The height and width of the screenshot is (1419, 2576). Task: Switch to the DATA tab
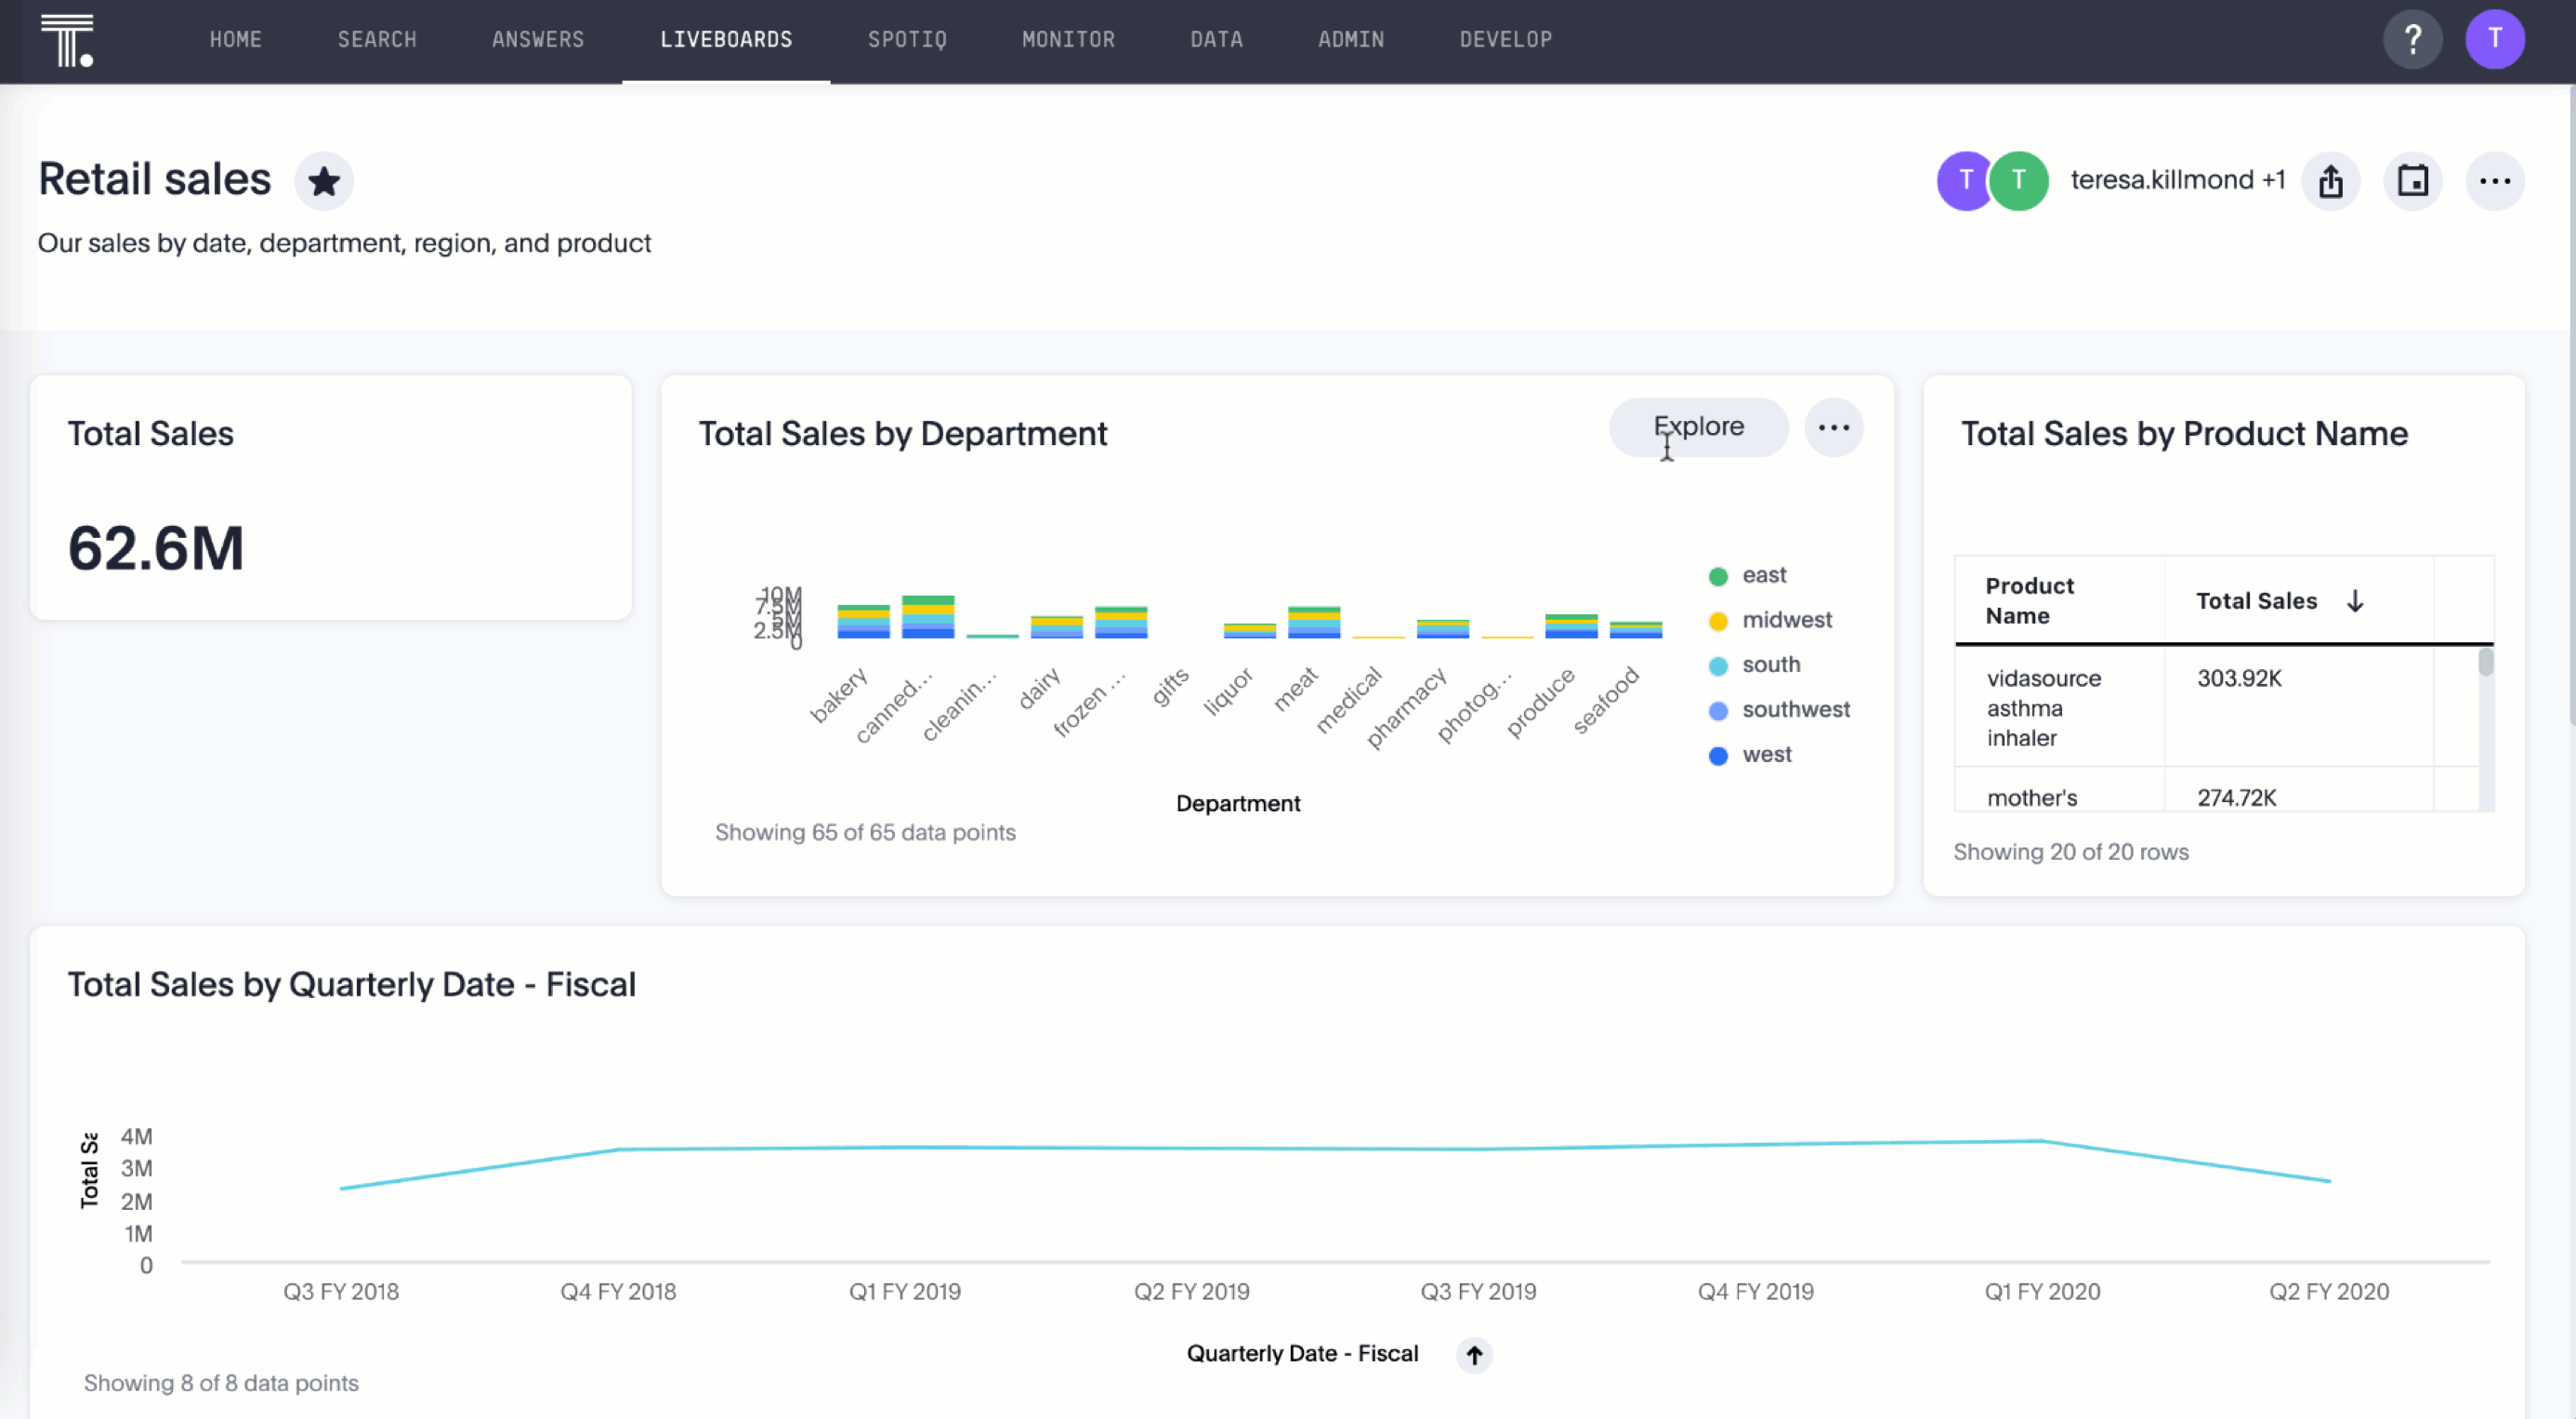tap(1216, 40)
